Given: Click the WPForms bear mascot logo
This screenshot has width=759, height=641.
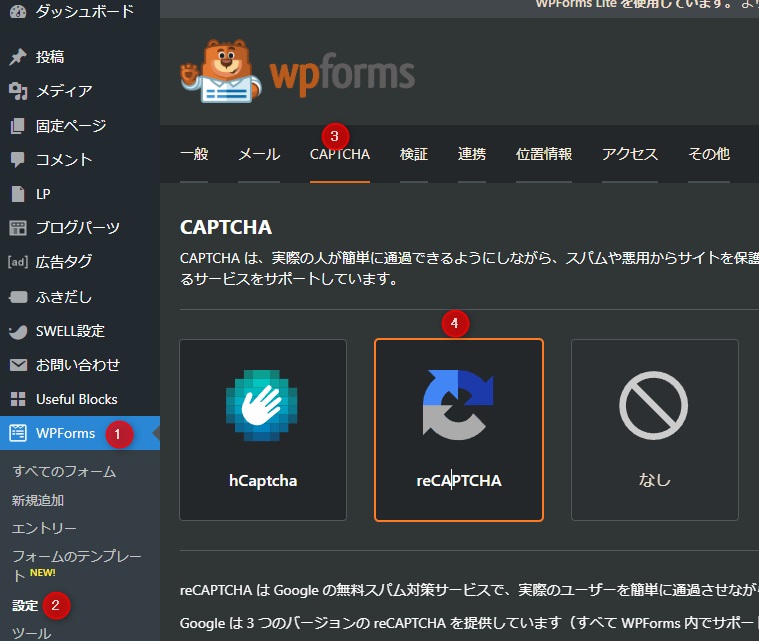Looking at the screenshot, I should tap(218, 72).
